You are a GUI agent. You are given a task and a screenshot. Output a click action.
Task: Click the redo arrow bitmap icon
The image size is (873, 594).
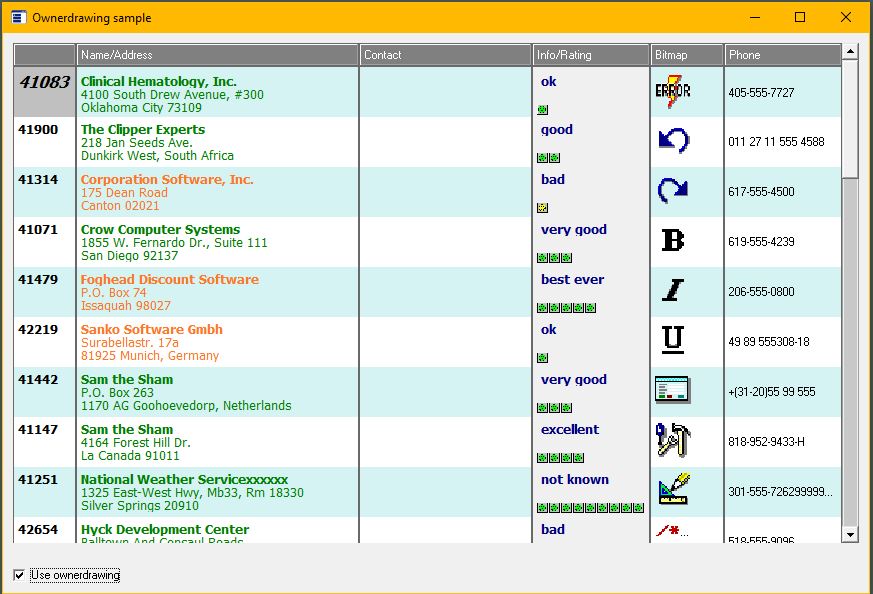click(x=673, y=190)
